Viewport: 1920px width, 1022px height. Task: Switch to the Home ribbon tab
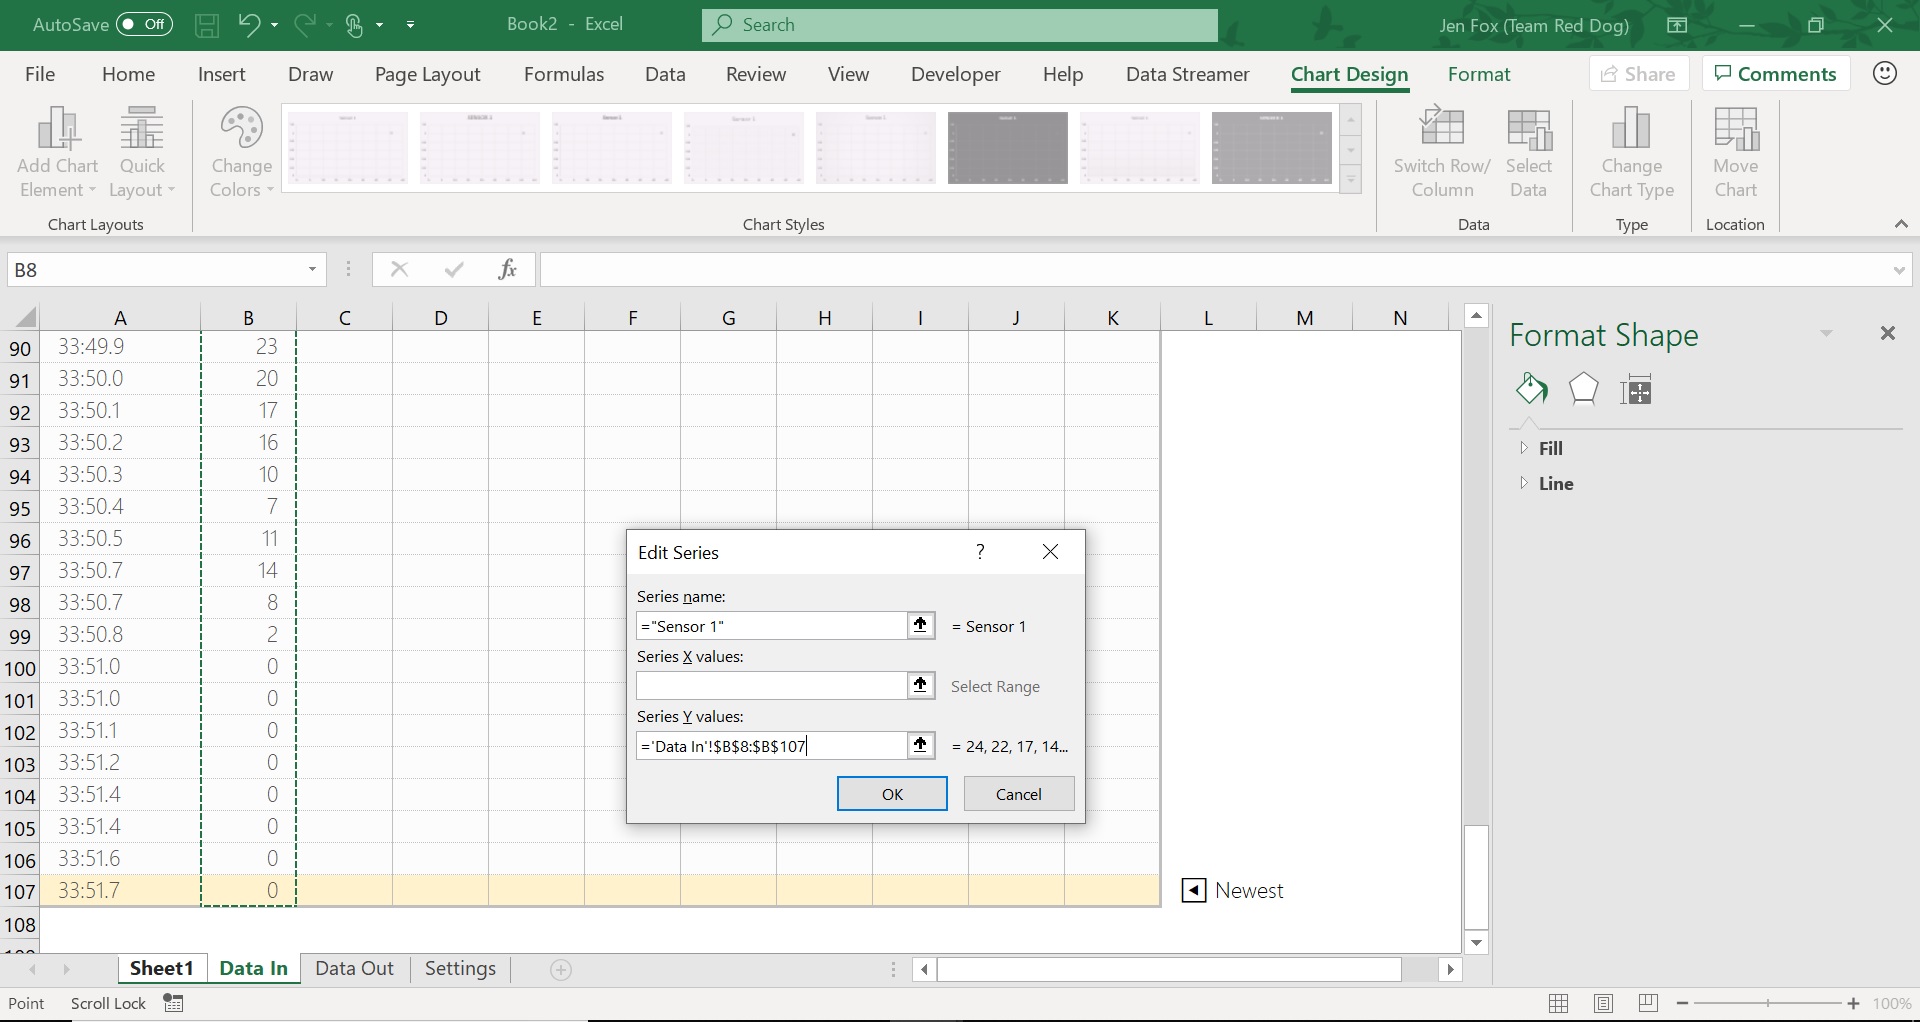click(128, 74)
